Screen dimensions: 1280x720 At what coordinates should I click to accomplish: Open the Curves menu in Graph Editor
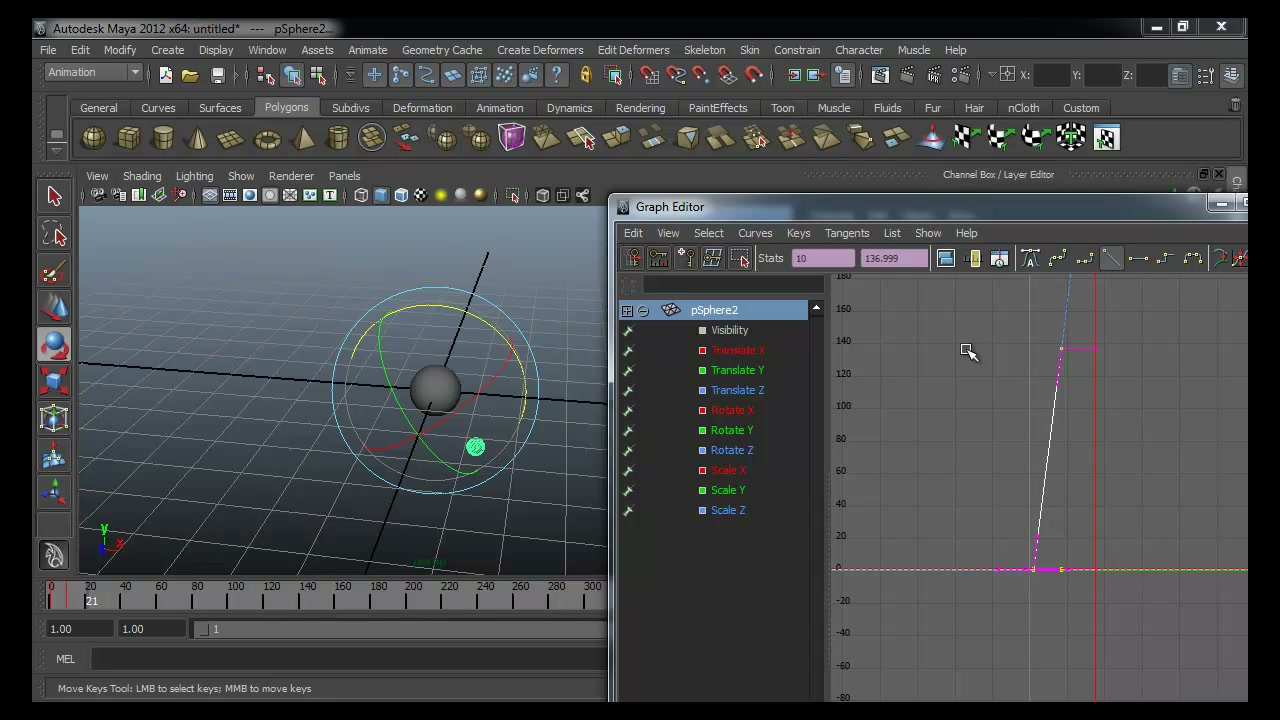755,233
